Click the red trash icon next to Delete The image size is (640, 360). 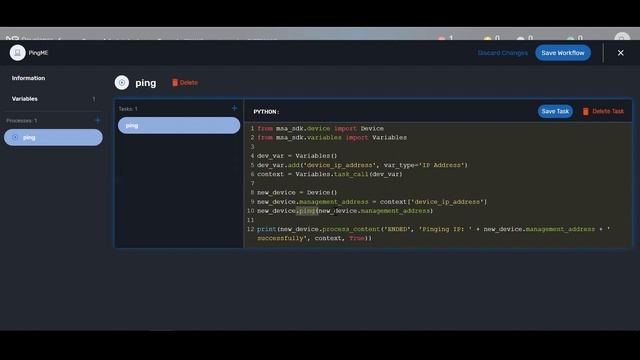(175, 82)
